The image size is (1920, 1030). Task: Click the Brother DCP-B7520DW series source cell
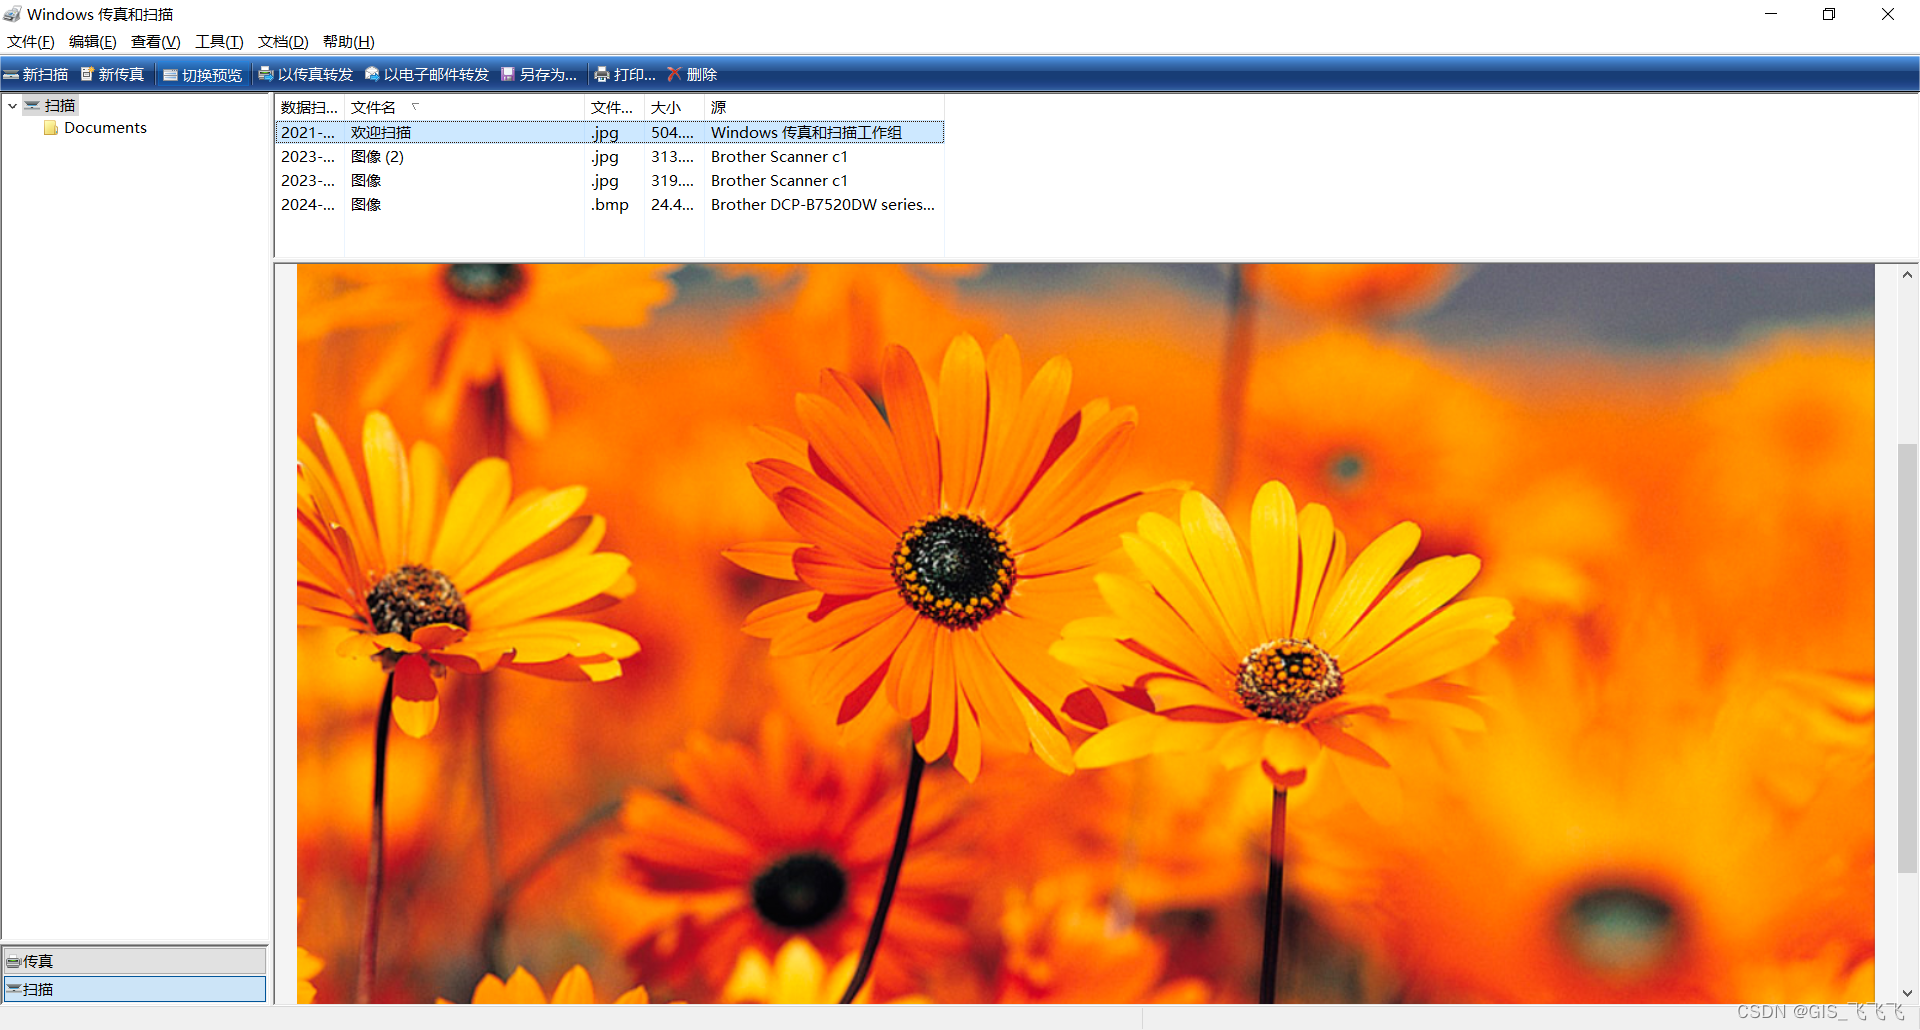point(823,205)
